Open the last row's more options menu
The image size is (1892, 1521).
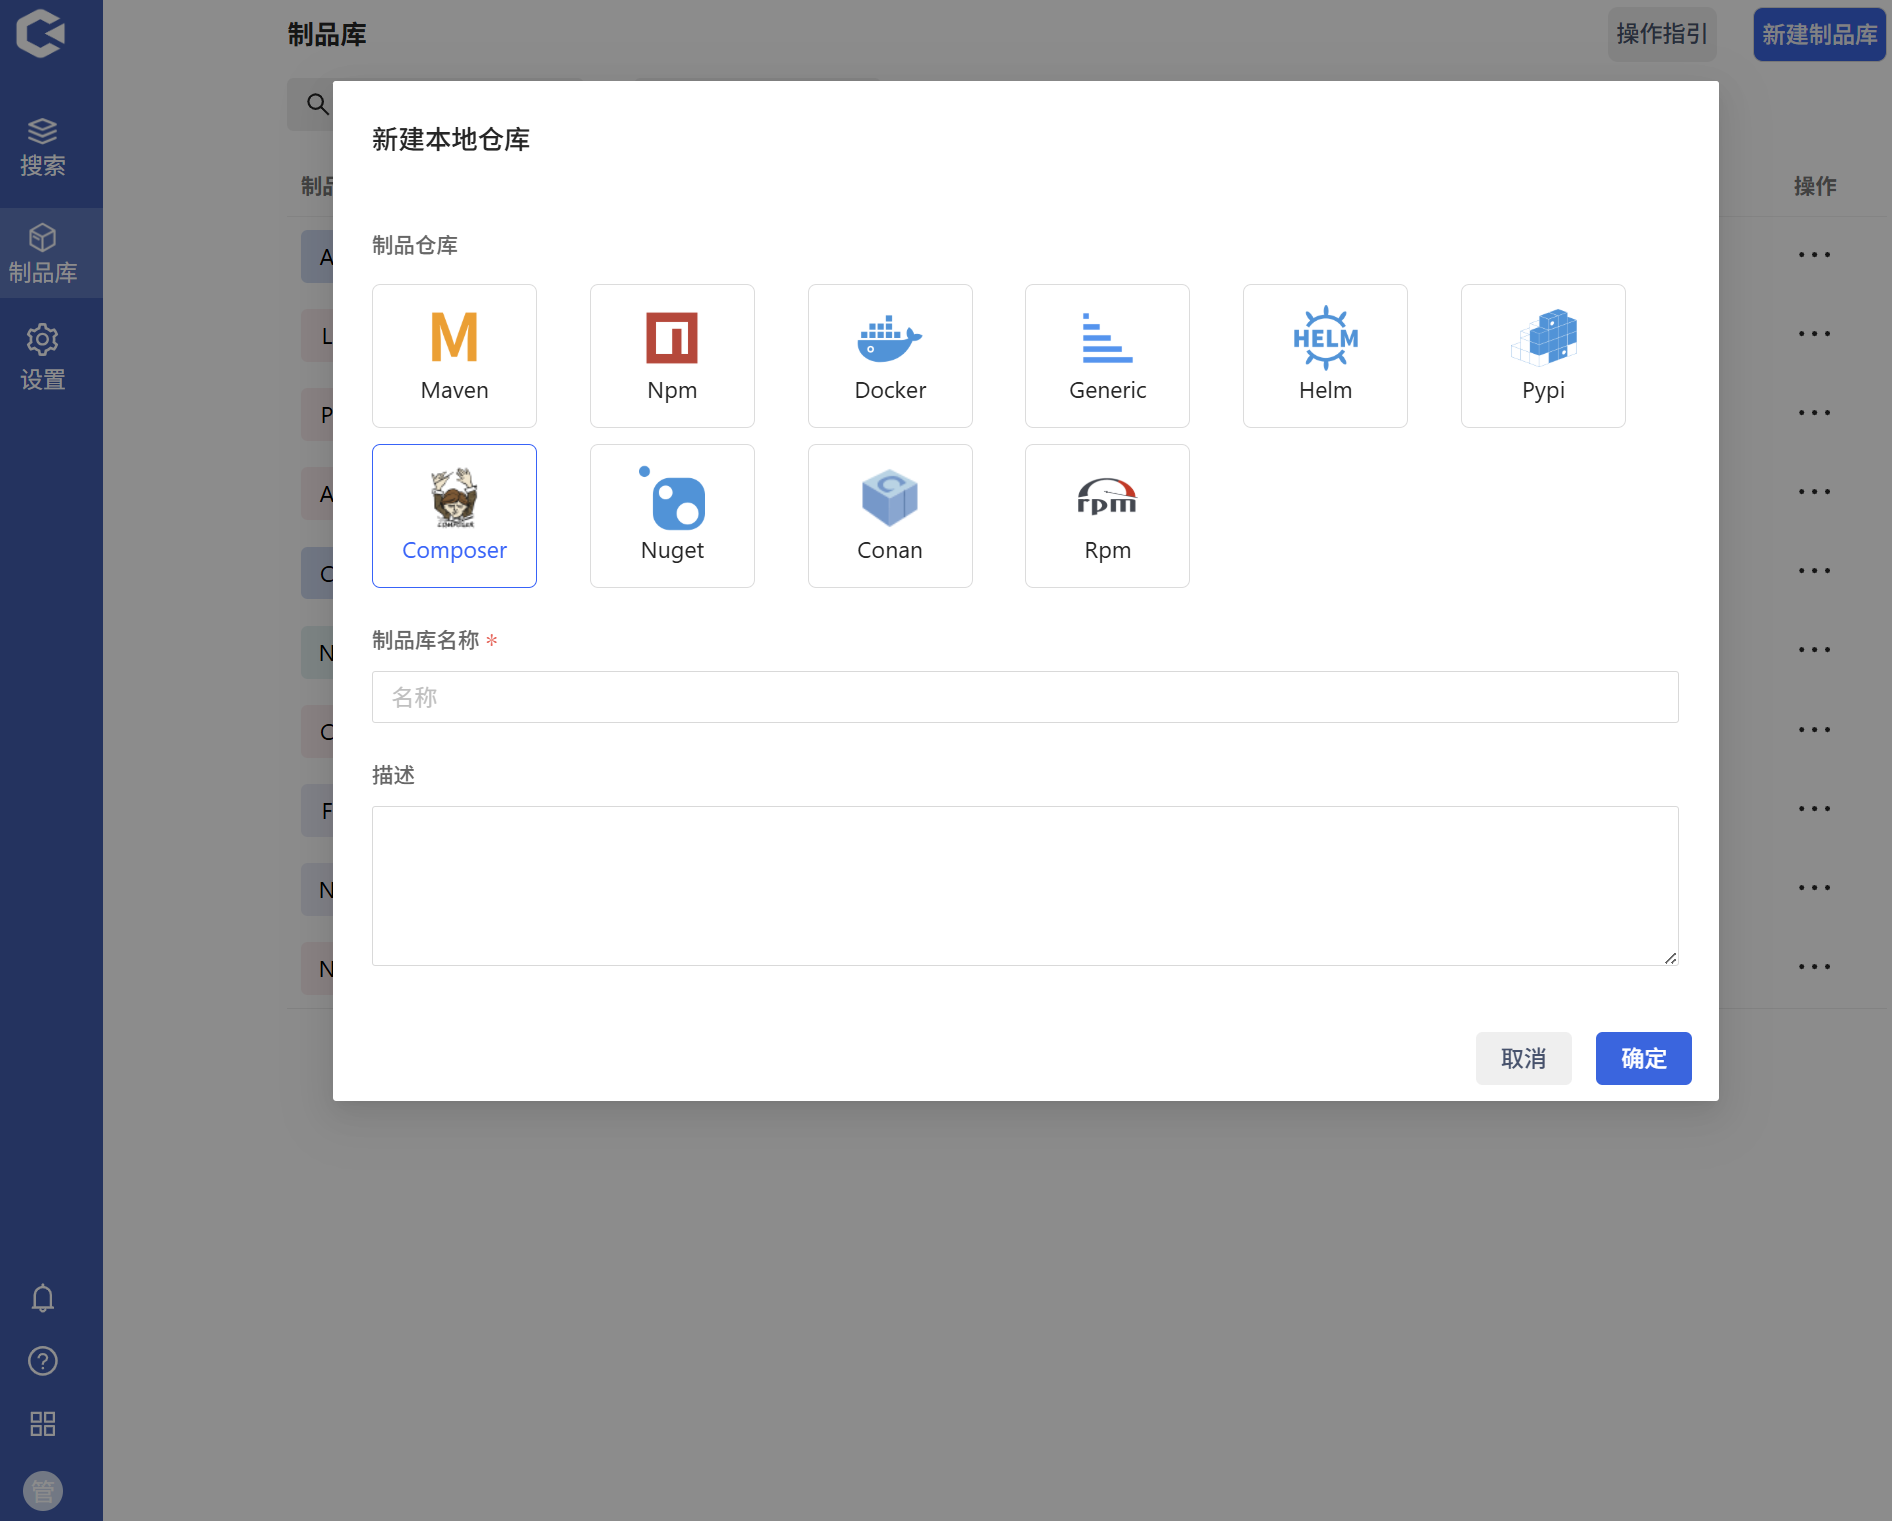click(1814, 967)
